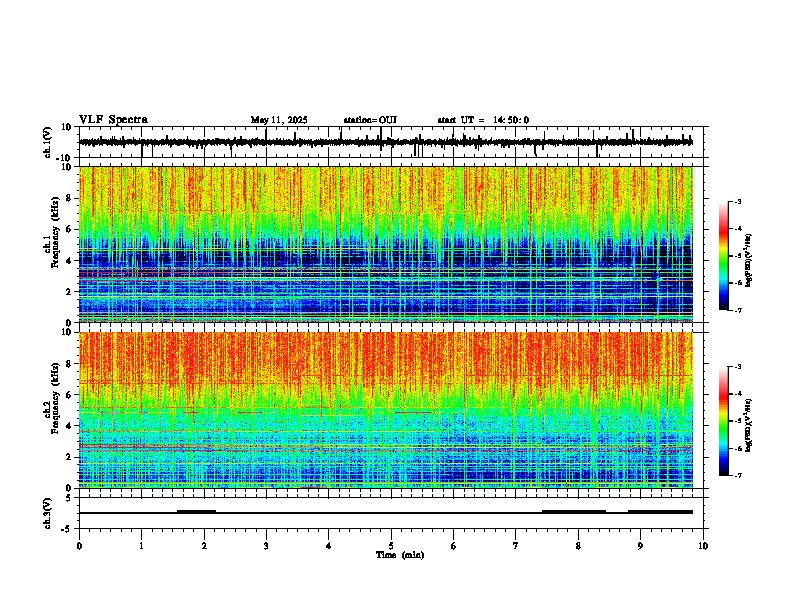Click the ch.1(V) waveform trace panel
The image size is (792, 612).
pos(393,142)
